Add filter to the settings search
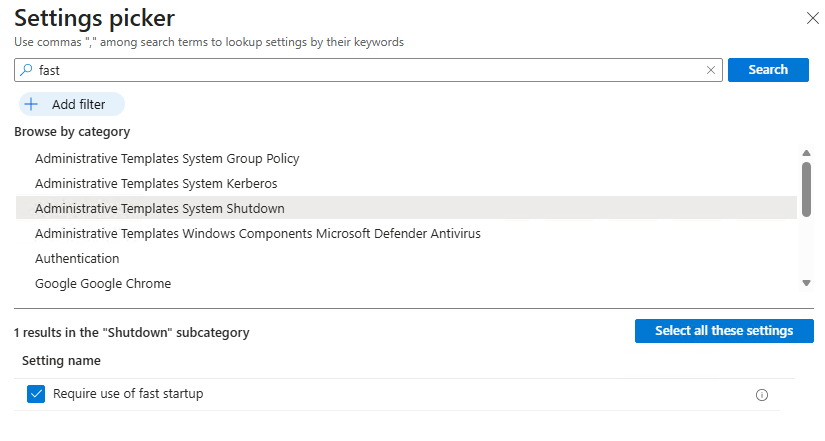825x441 pixels. (72, 104)
